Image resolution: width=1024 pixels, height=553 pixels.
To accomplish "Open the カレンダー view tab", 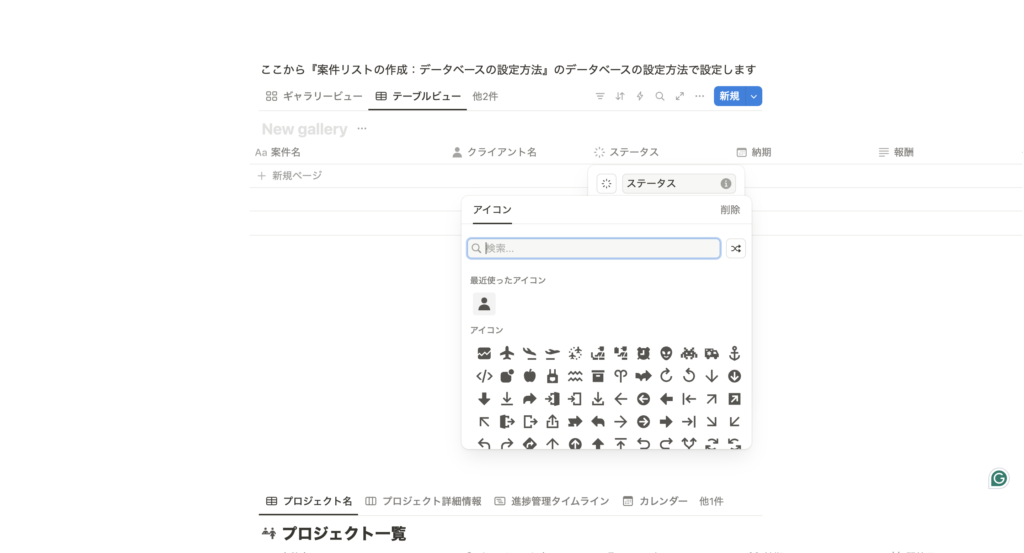I will [655, 501].
